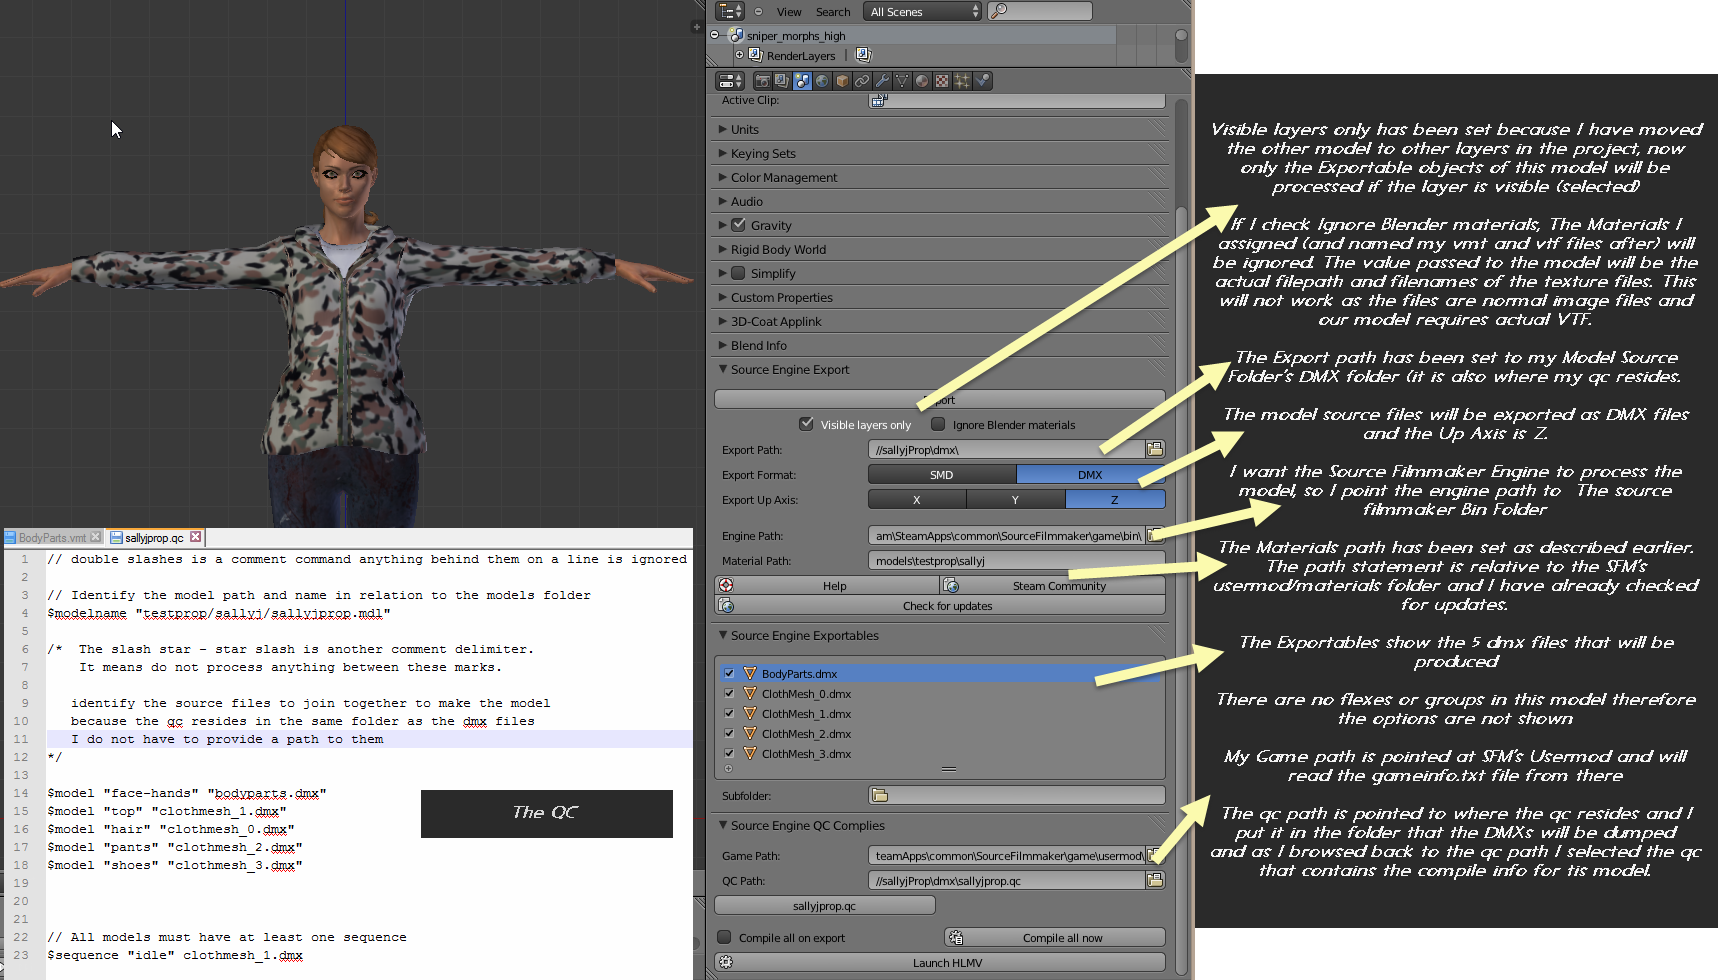This screenshot has width=1718, height=980.
Task: Open the Render Layers properties tab
Action: 782,81
